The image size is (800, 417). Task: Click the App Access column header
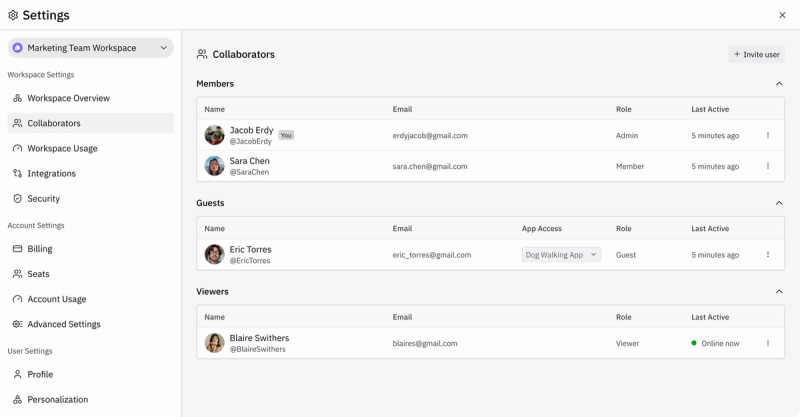(x=542, y=229)
